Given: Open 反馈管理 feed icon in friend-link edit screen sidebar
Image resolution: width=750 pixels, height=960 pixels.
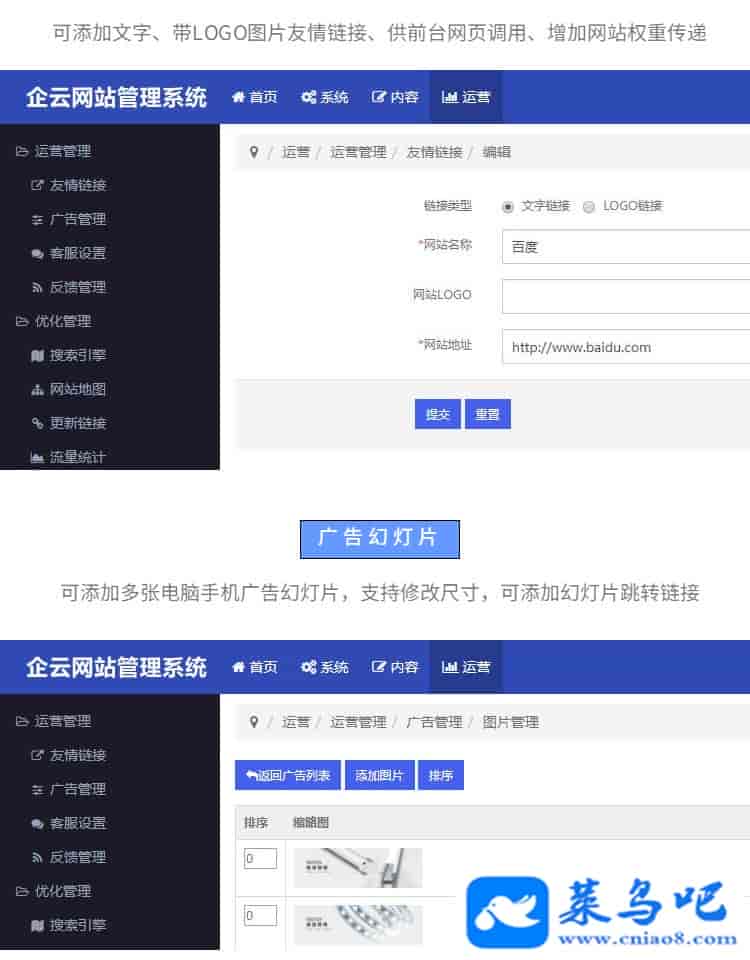Looking at the screenshot, I should (x=37, y=287).
